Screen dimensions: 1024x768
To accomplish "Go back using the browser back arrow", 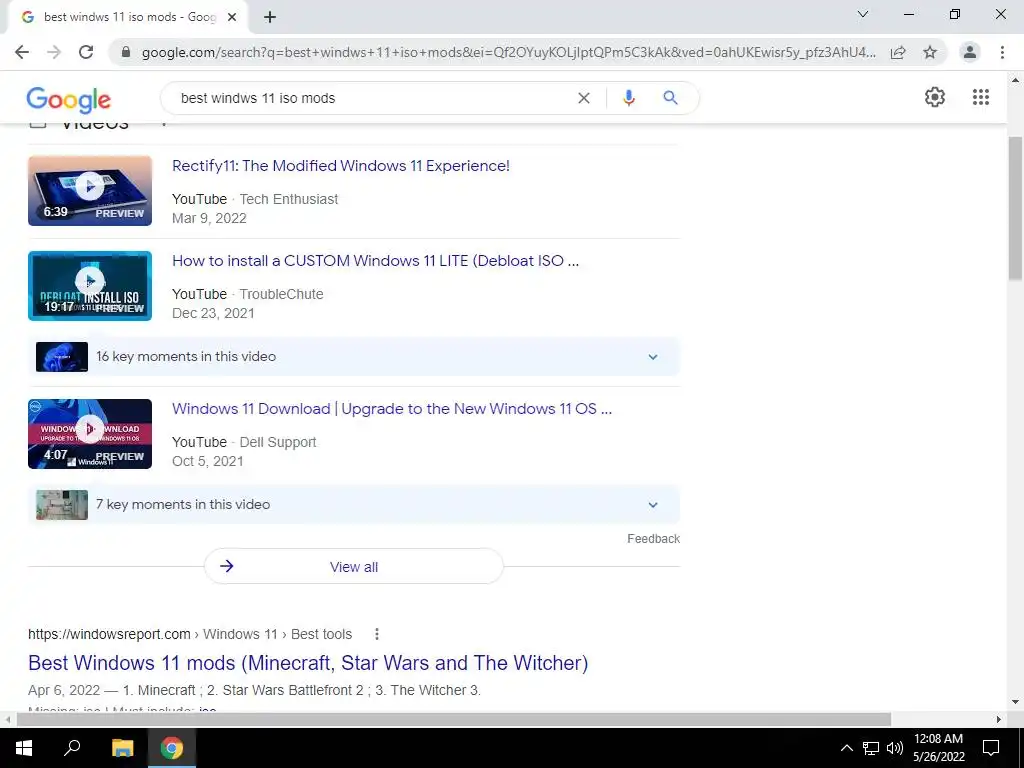I will pyautogui.click(x=22, y=52).
